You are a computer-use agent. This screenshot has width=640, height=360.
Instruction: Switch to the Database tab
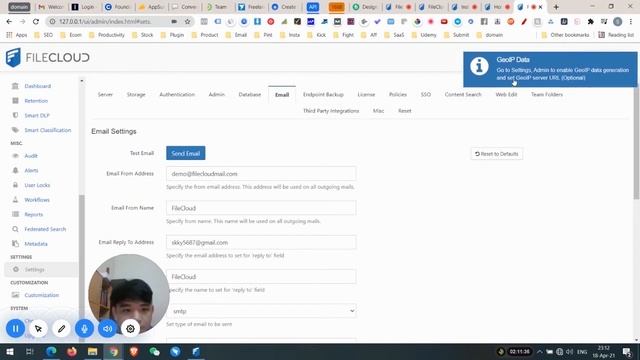click(250, 94)
